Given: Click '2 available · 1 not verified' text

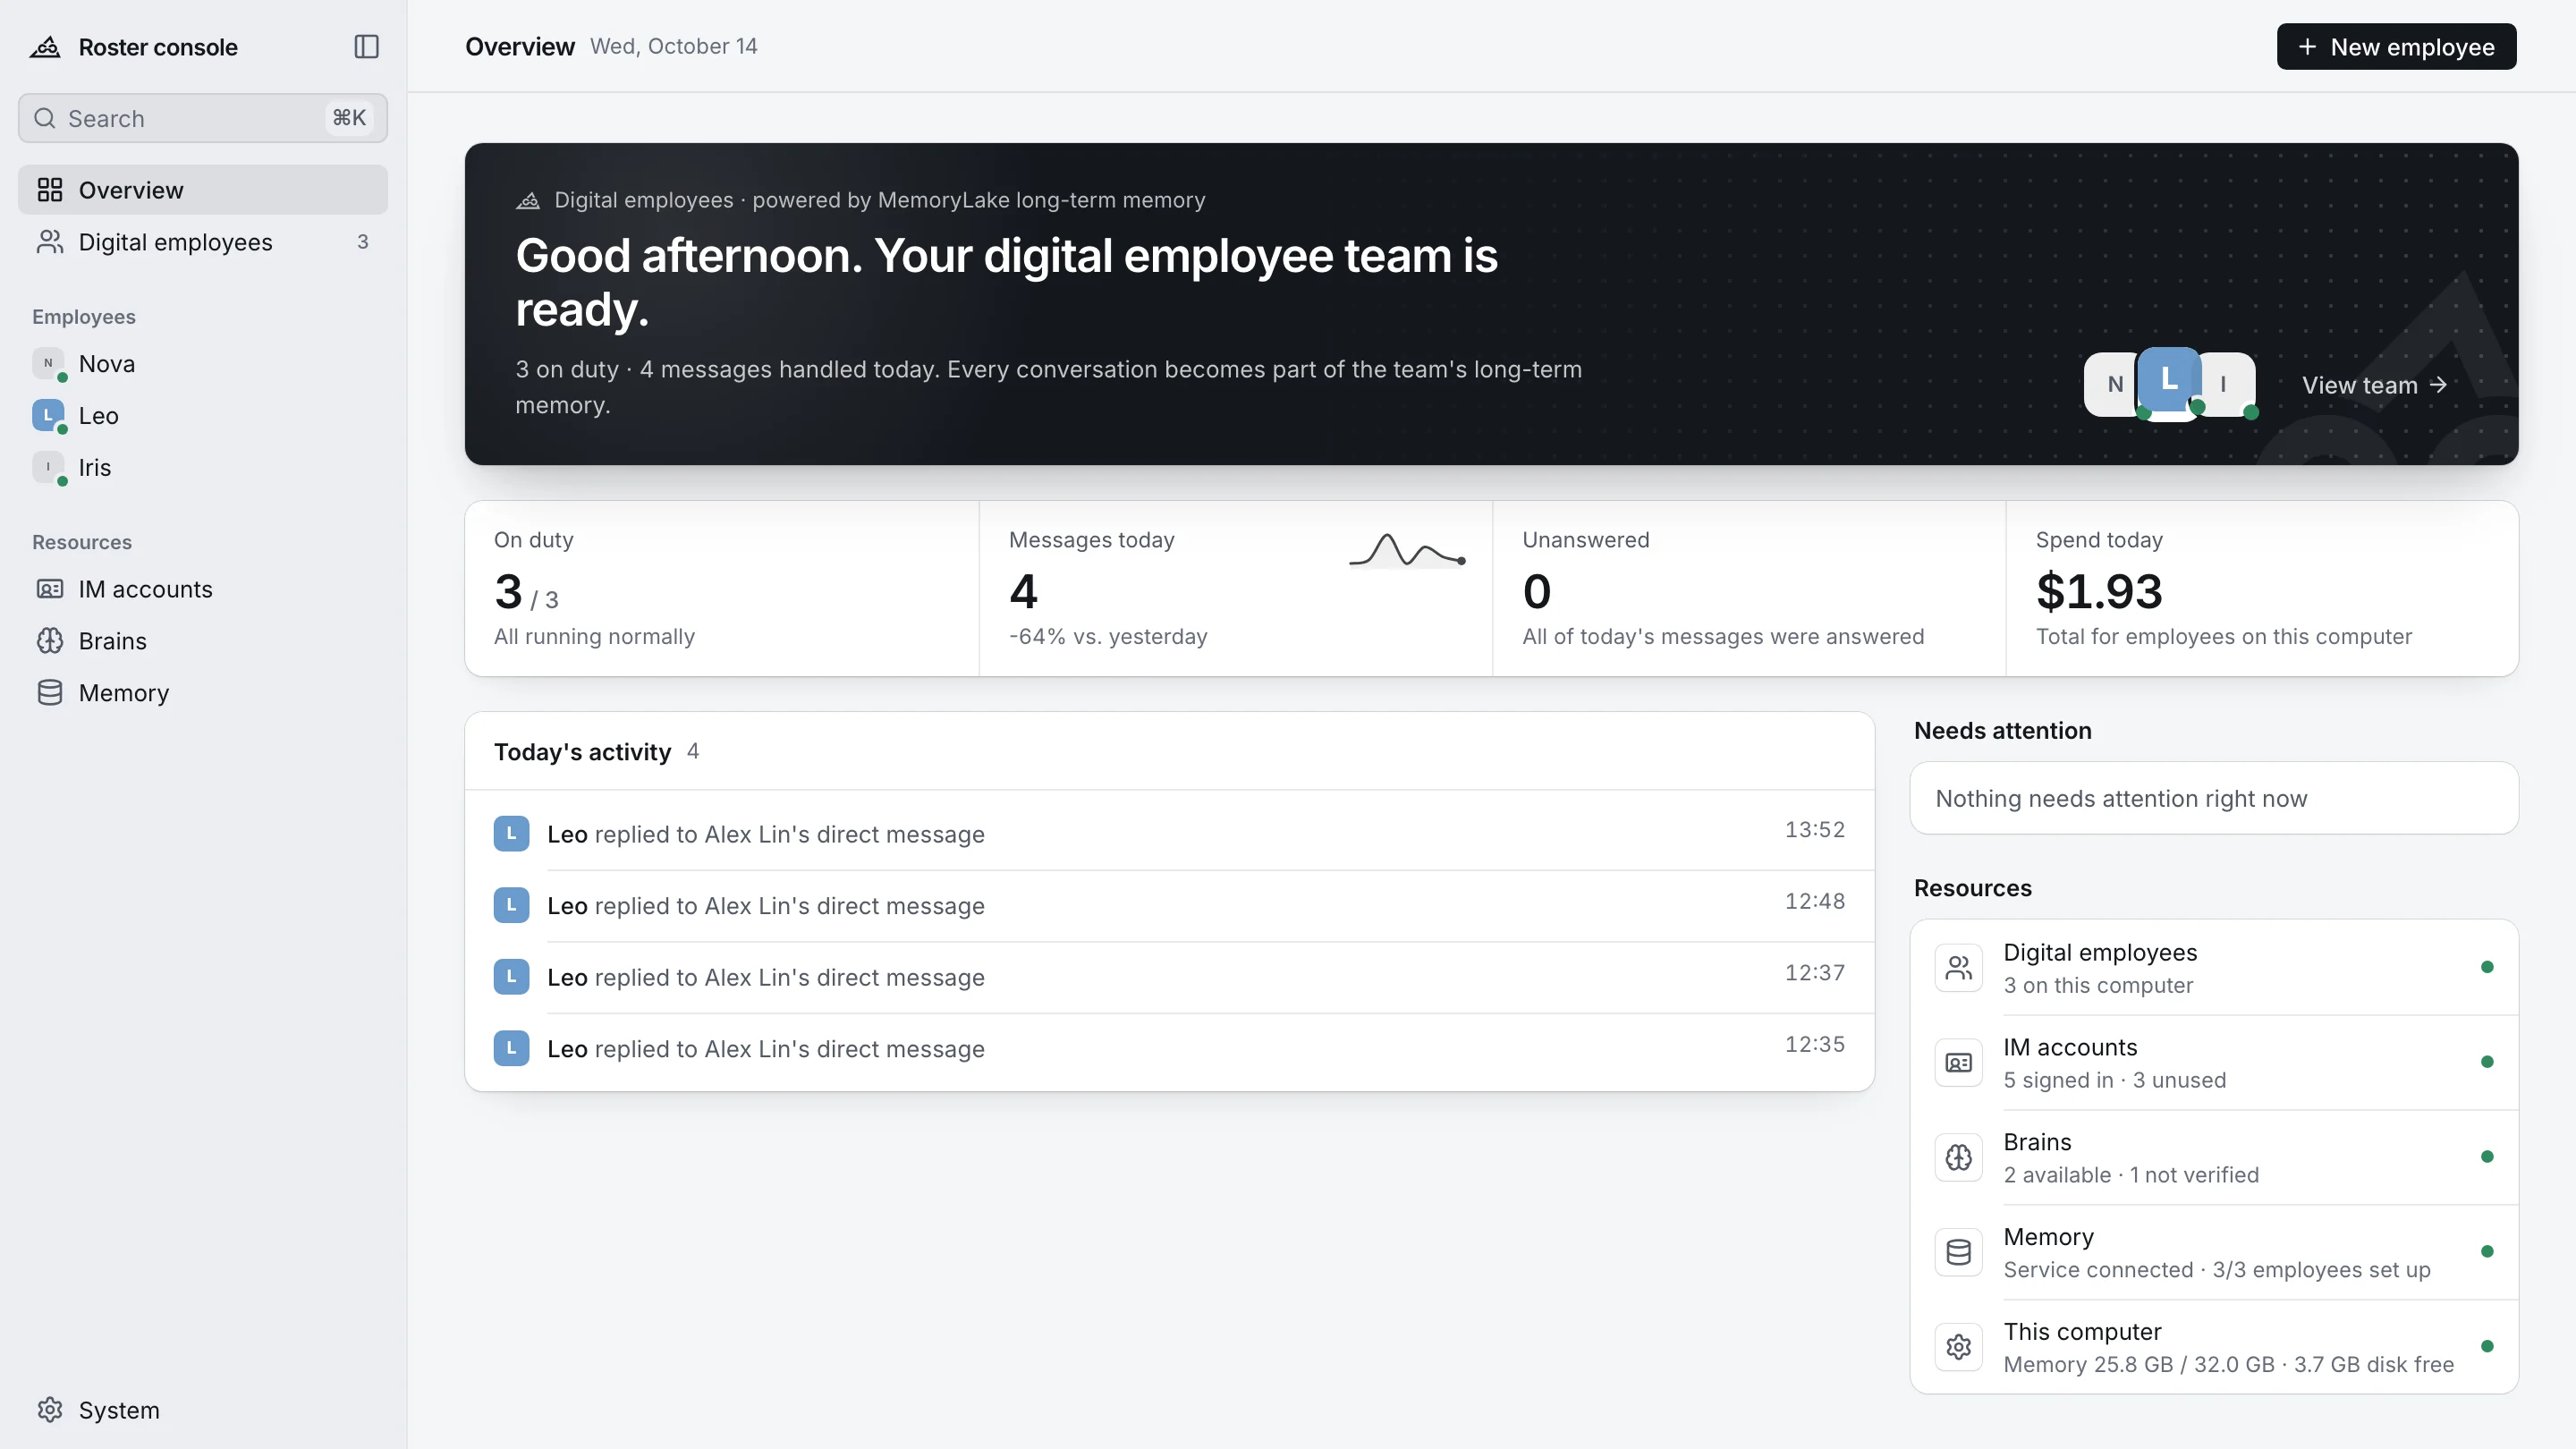Looking at the screenshot, I should [x=2131, y=1175].
